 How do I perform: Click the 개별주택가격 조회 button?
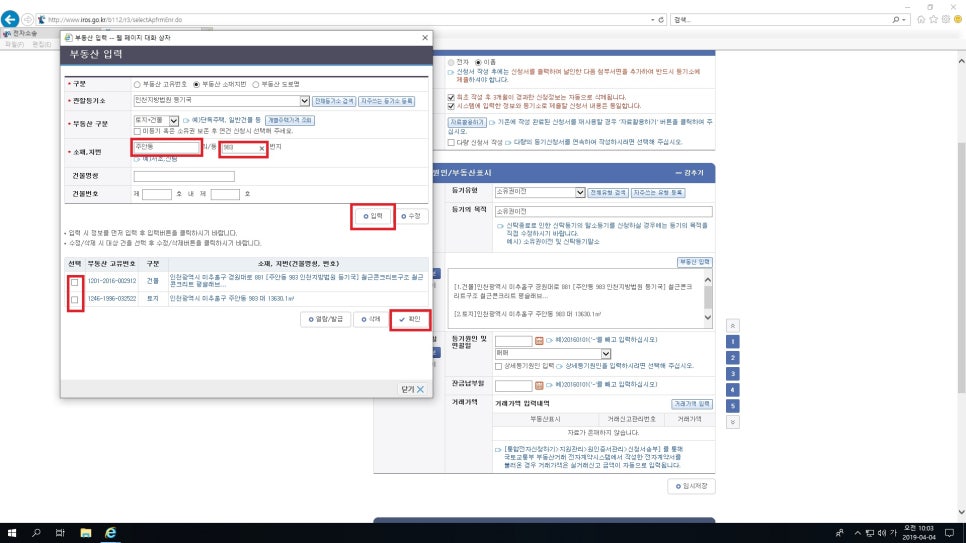pyautogui.click(x=290, y=120)
